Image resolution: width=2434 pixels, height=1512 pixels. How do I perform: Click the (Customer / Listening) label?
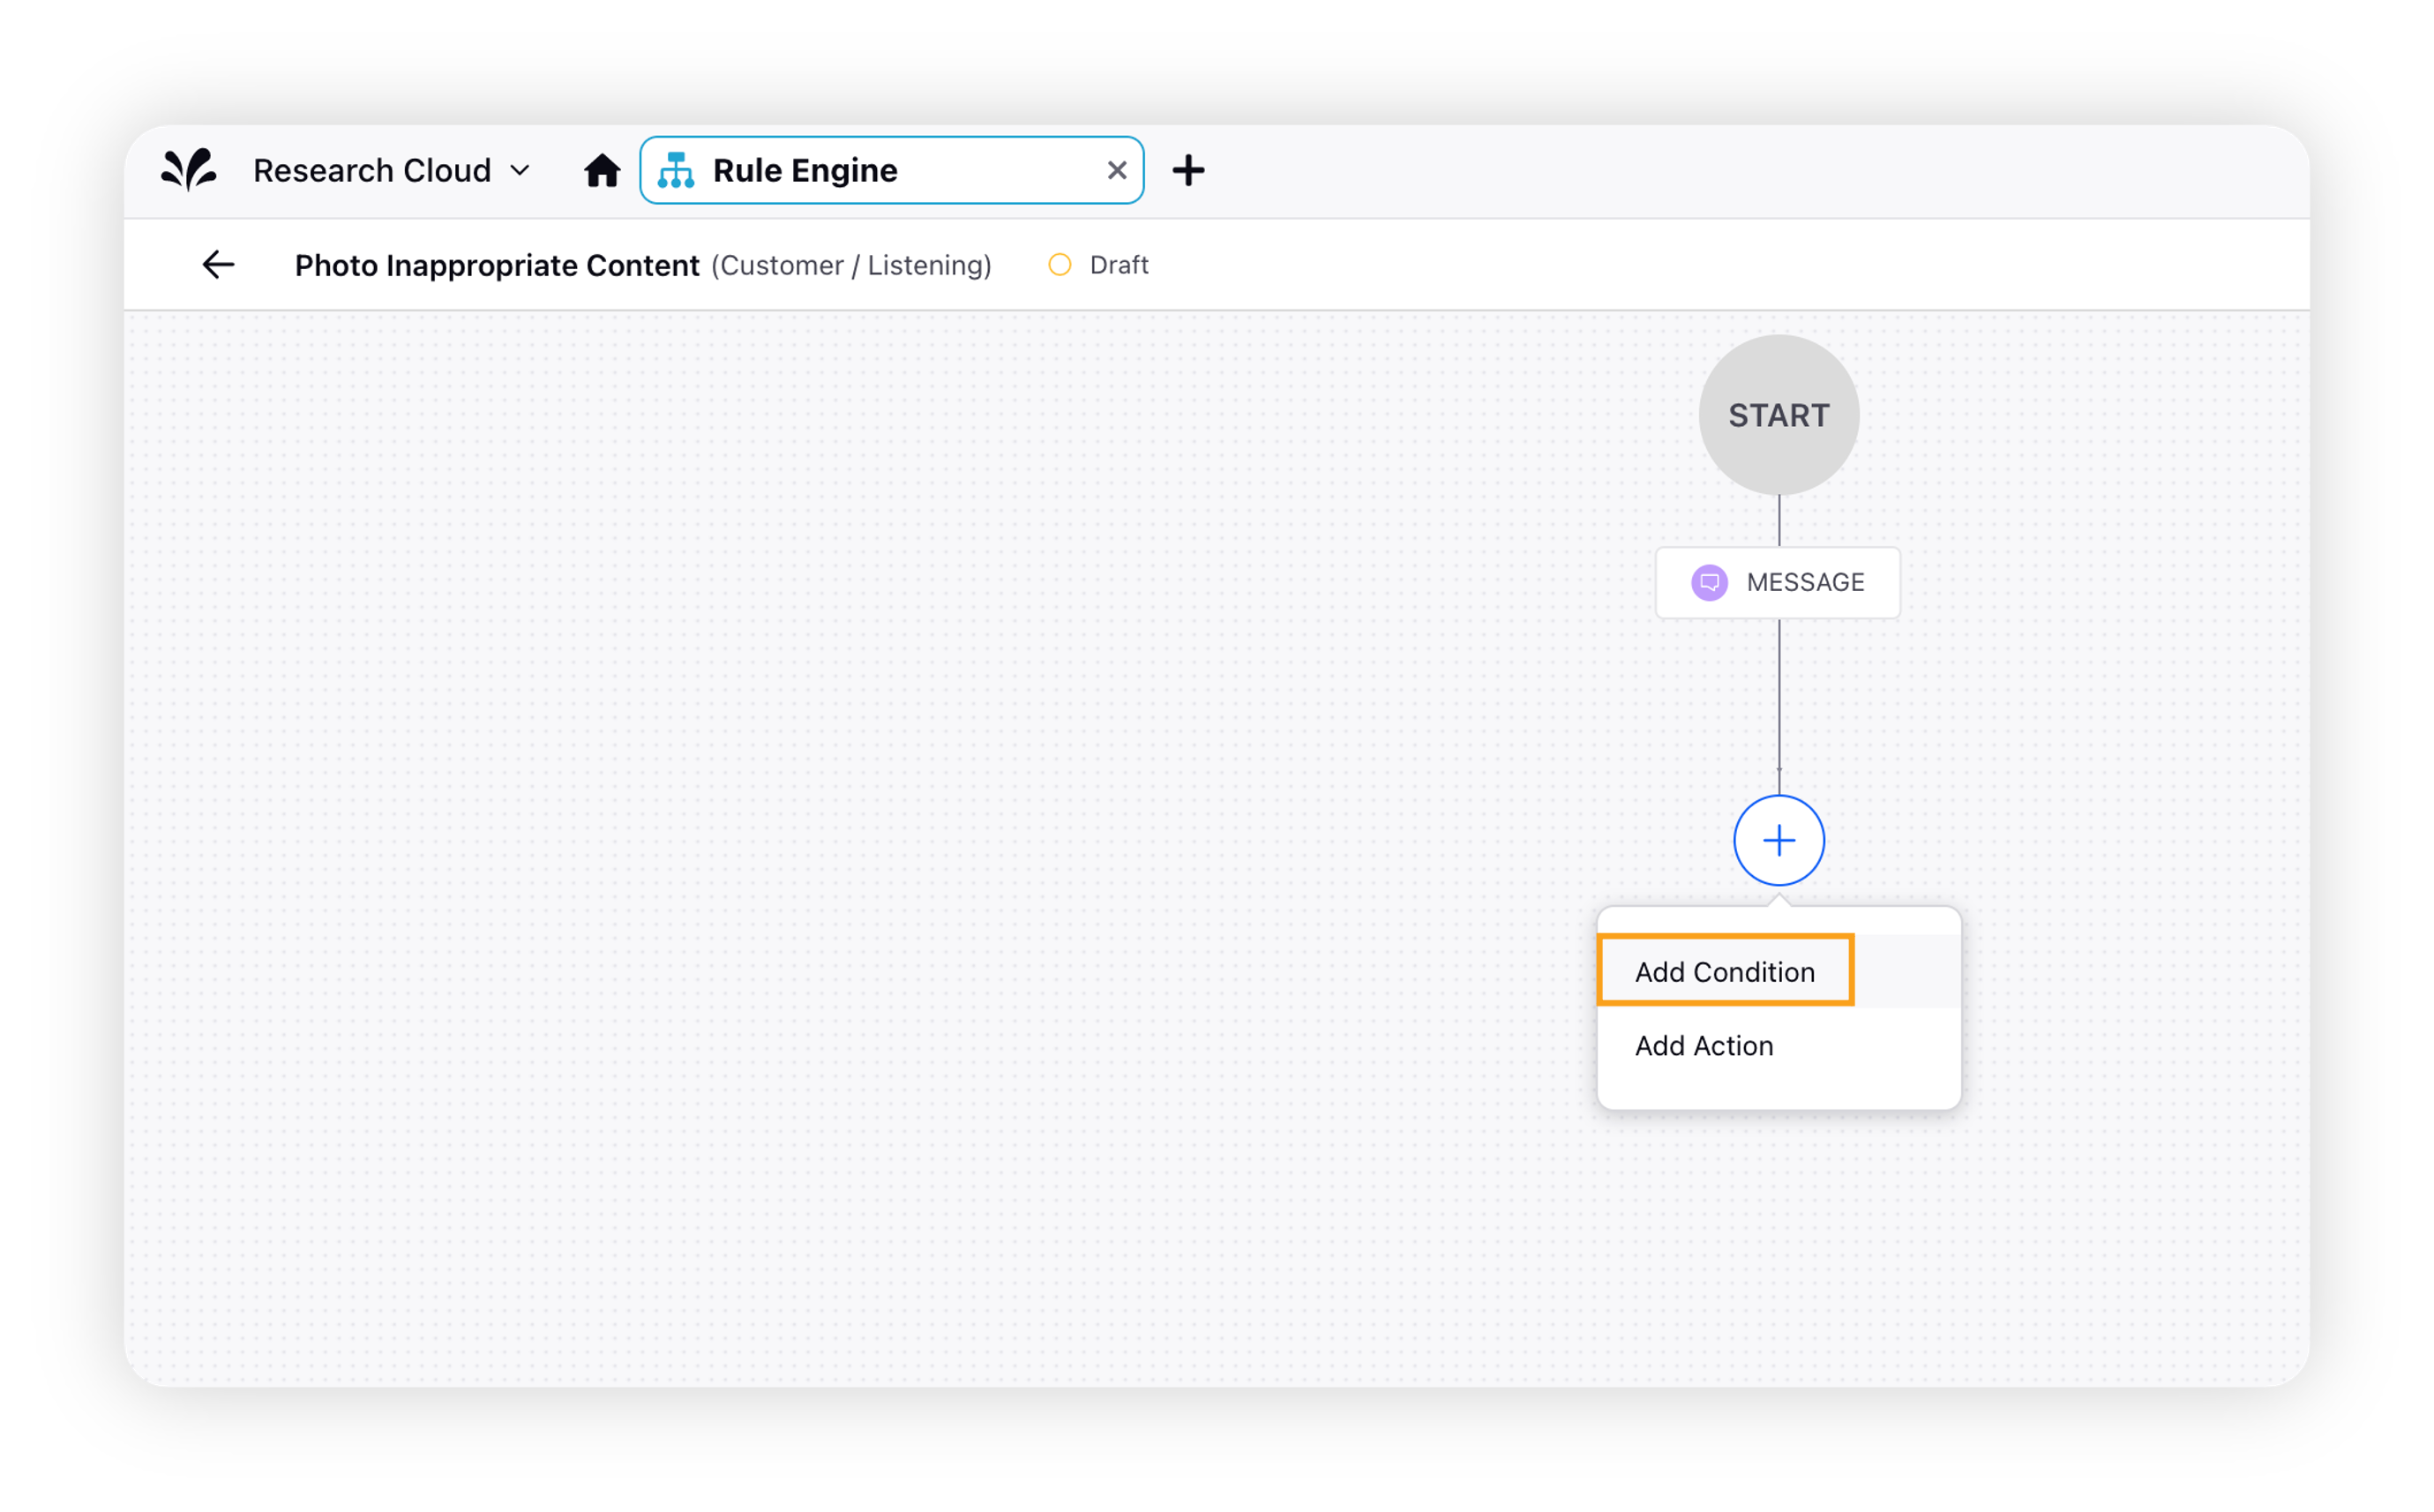coord(851,265)
